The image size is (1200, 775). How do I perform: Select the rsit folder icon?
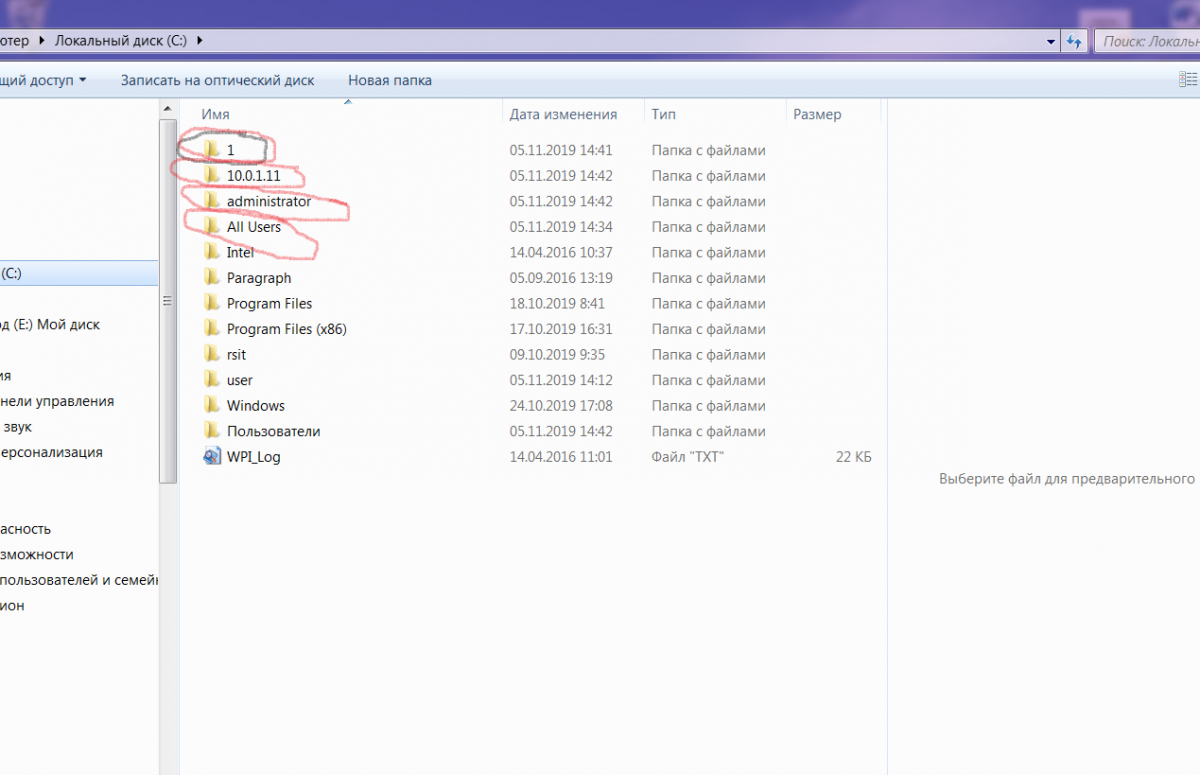(211, 354)
